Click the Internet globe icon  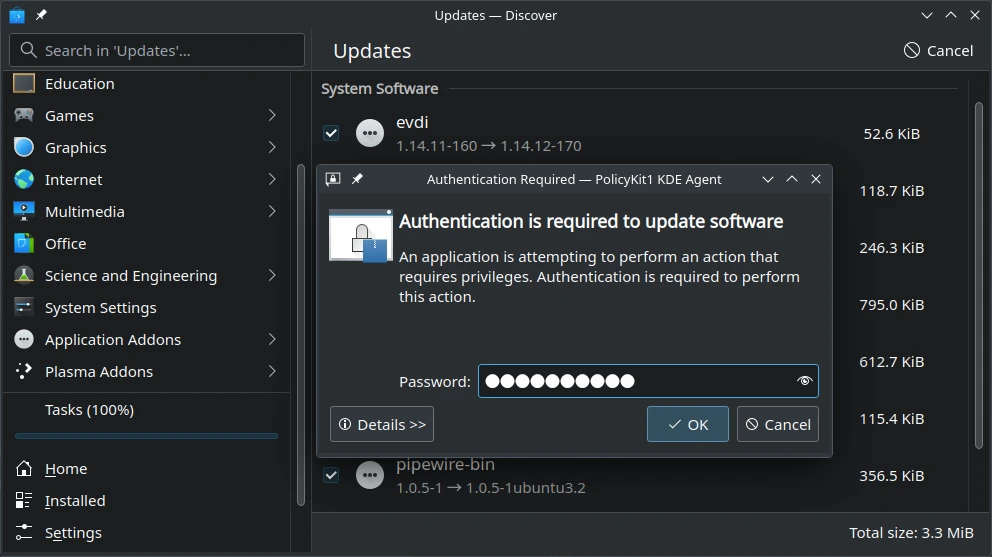pyautogui.click(x=24, y=180)
